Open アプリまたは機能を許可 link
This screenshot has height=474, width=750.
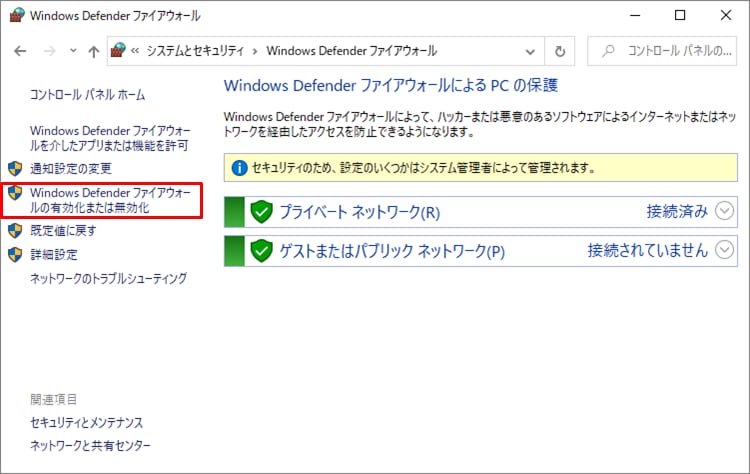point(110,138)
